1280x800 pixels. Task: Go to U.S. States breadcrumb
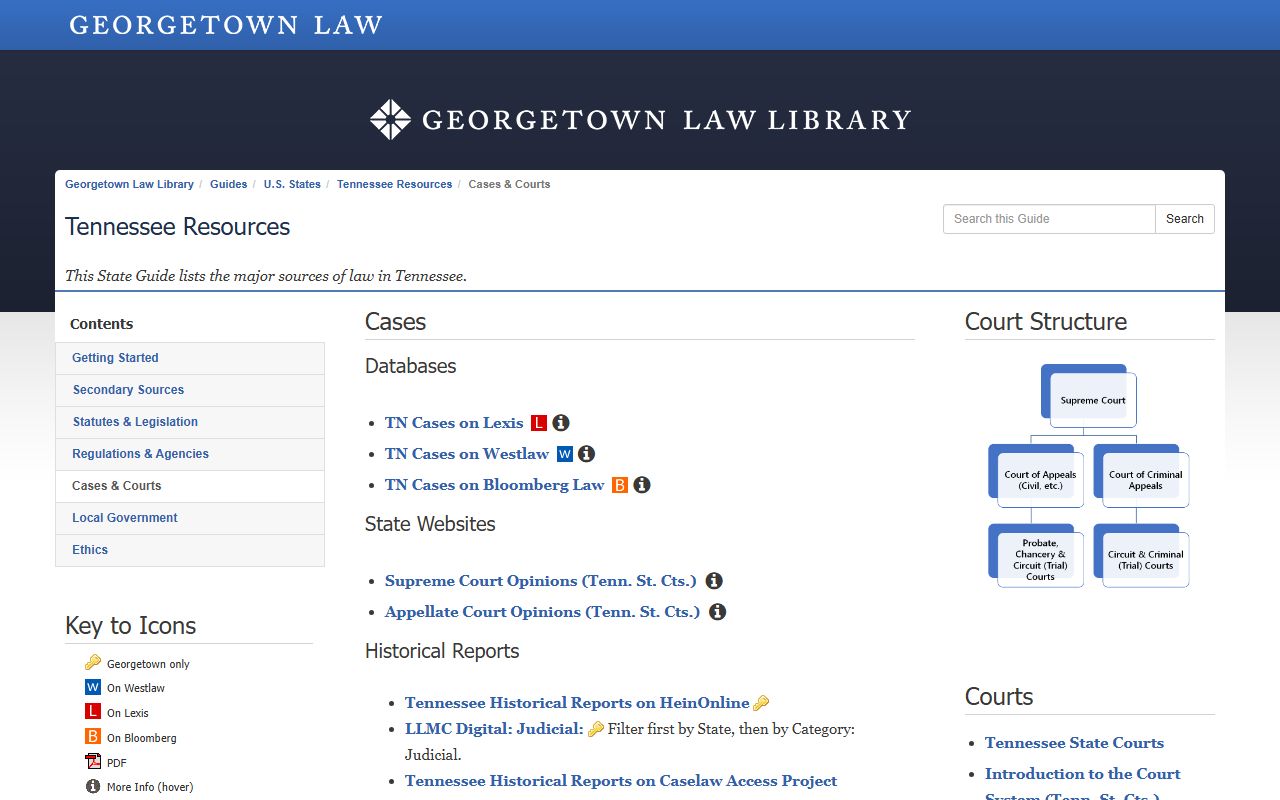tap(292, 184)
